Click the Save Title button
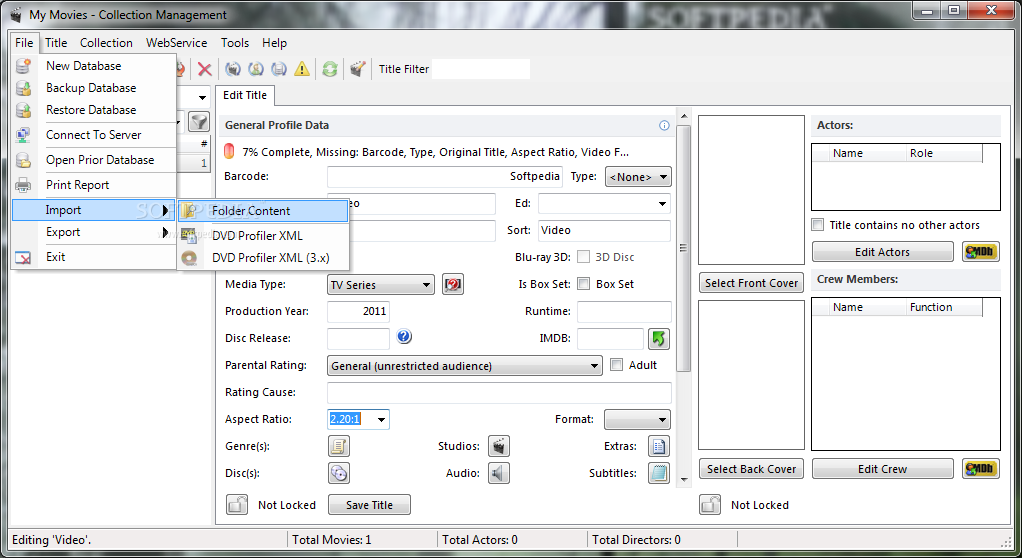Screen dimensions: 1022x558 tap(370, 505)
